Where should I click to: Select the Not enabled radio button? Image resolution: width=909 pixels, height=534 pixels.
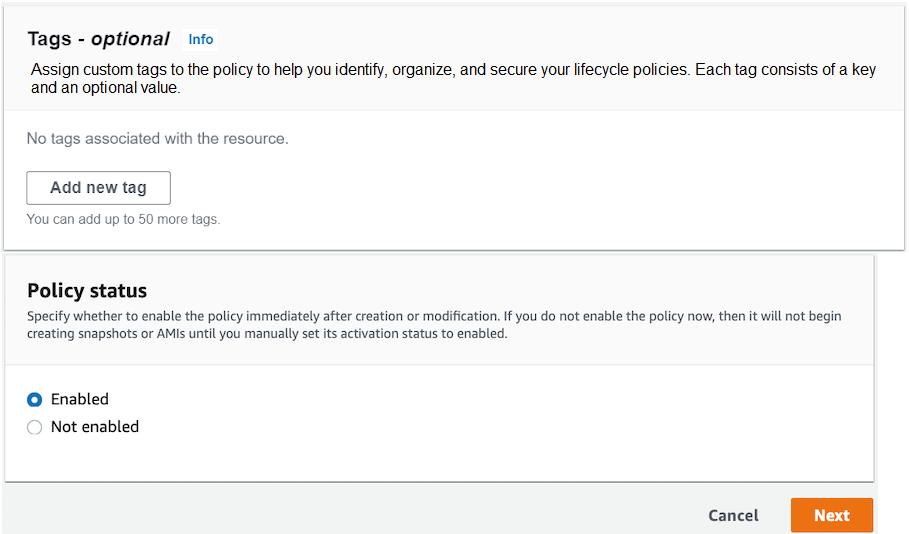(x=35, y=428)
